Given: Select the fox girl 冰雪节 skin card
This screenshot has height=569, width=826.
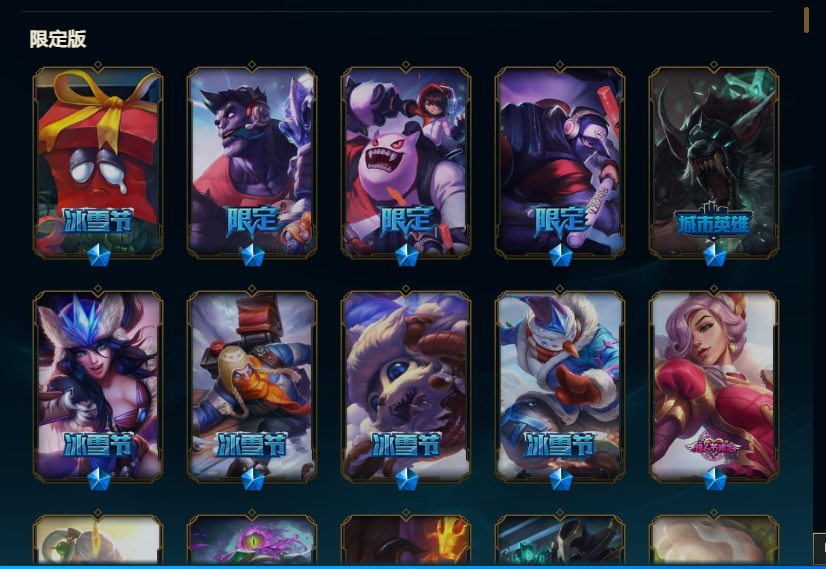Looking at the screenshot, I should pyautogui.click(x=98, y=386).
